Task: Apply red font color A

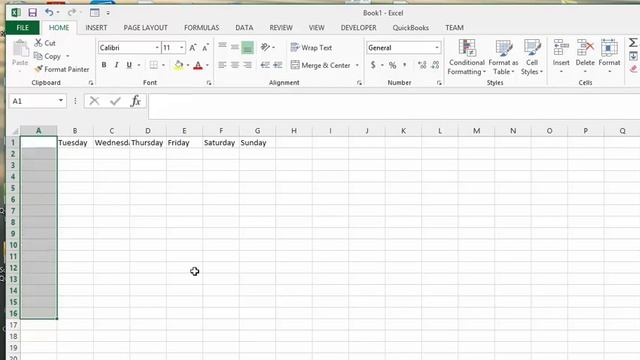Action: 198,65
